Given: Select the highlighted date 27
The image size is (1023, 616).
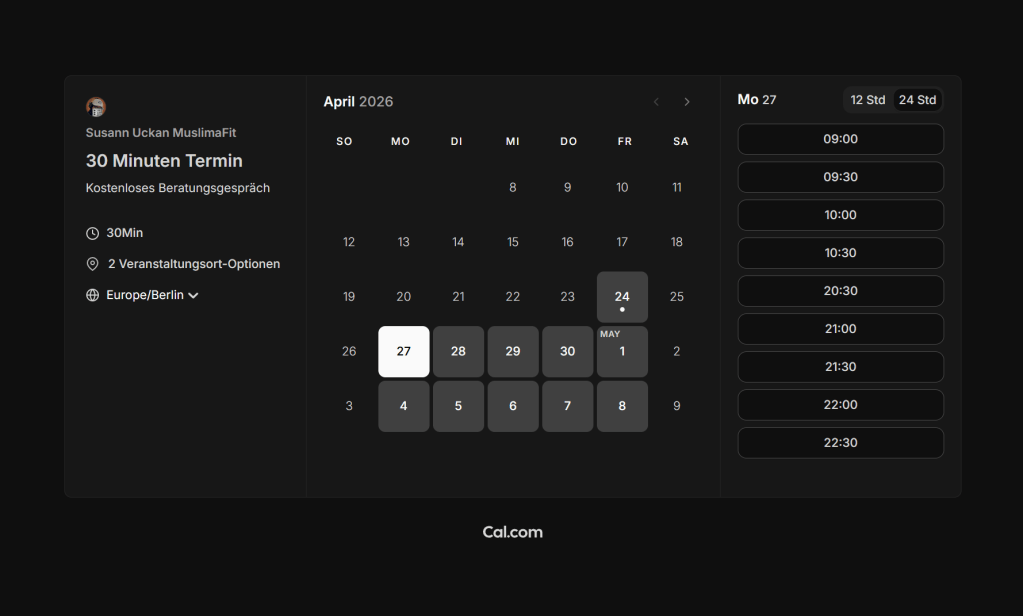Looking at the screenshot, I should click(x=404, y=352).
